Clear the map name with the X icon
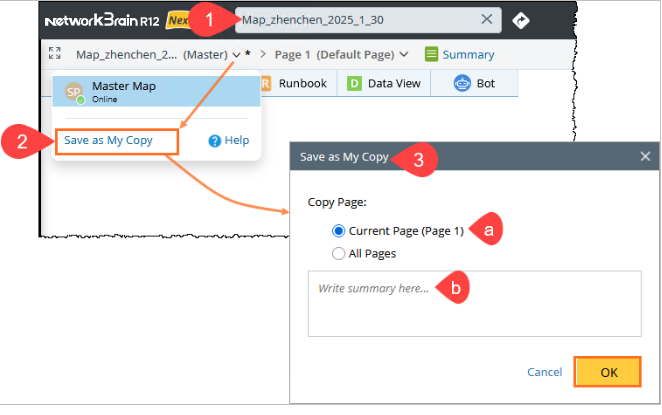The height and width of the screenshot is (415, 662). [x=487, y=19]
